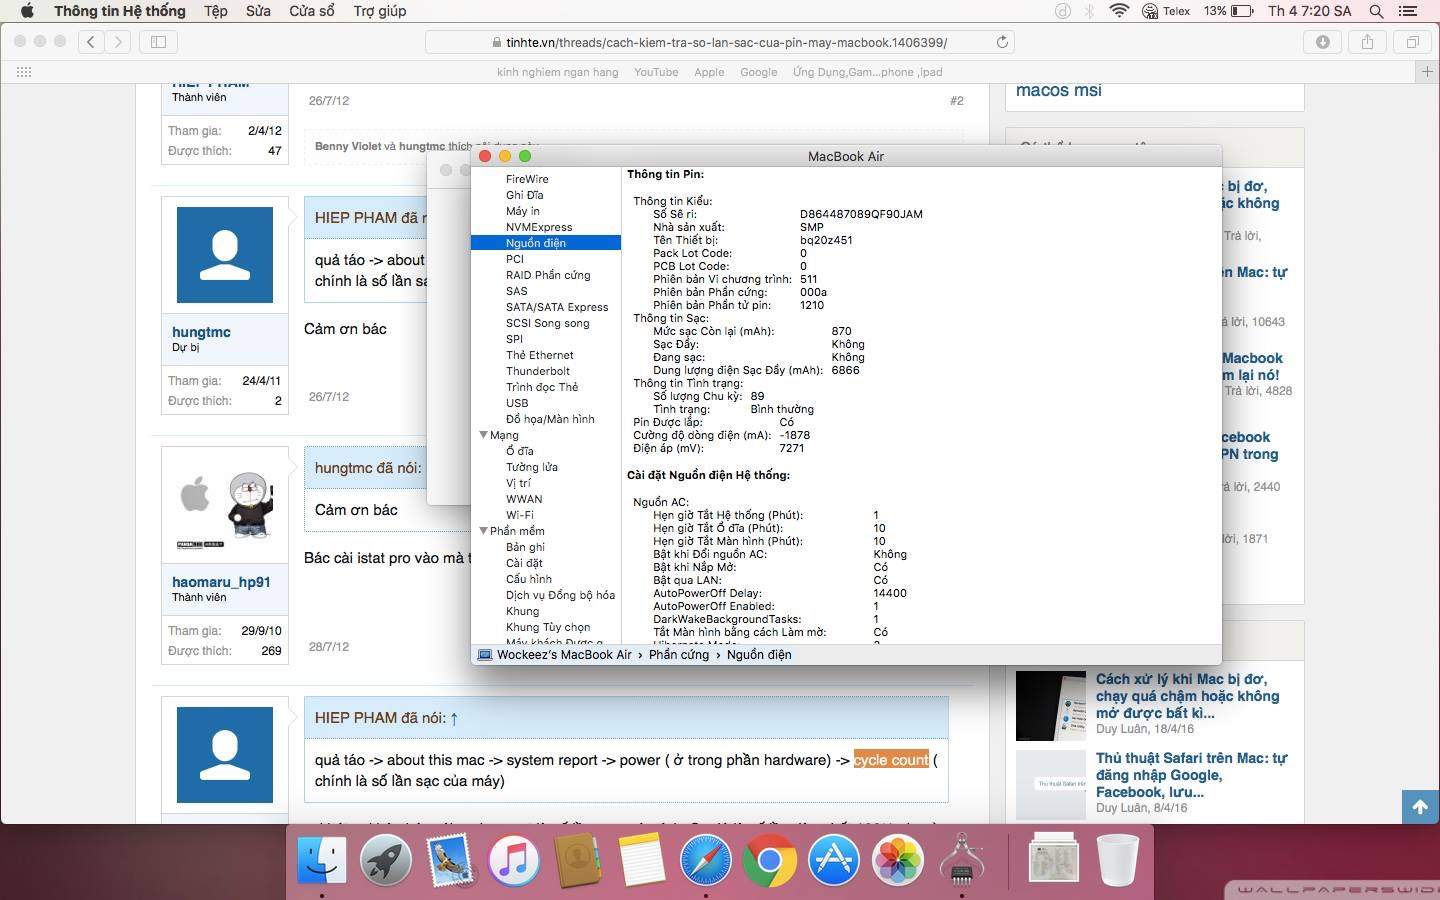Click Wi-Fi status icon
1440x900 pixels.
click(x=1120, y=11)
